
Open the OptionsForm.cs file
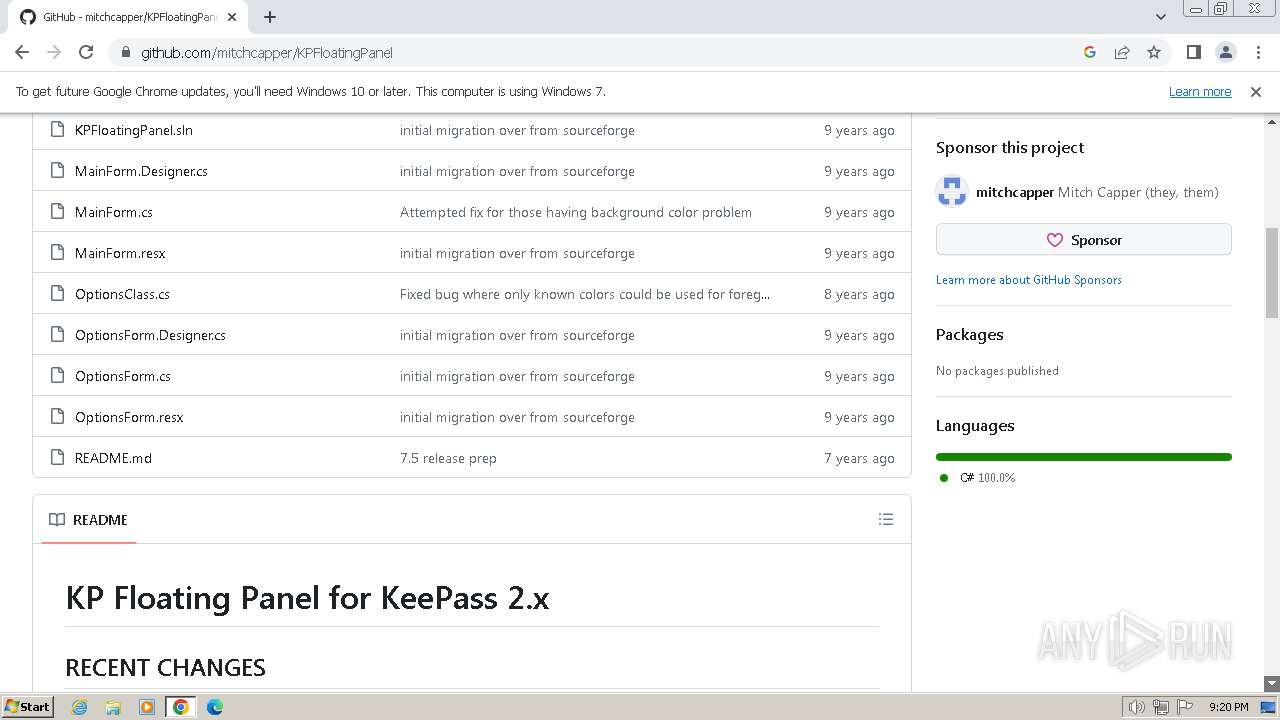pyautogui.click(x=123, y=376)
